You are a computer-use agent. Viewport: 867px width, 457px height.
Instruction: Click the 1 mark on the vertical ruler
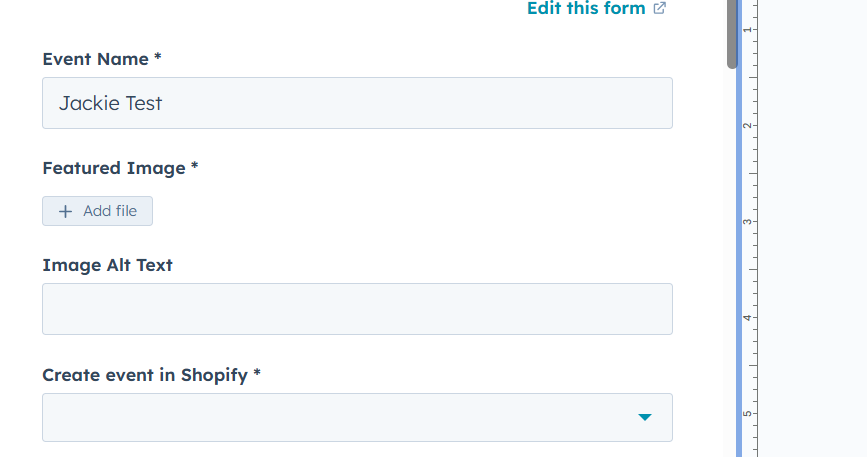(746, 30)
